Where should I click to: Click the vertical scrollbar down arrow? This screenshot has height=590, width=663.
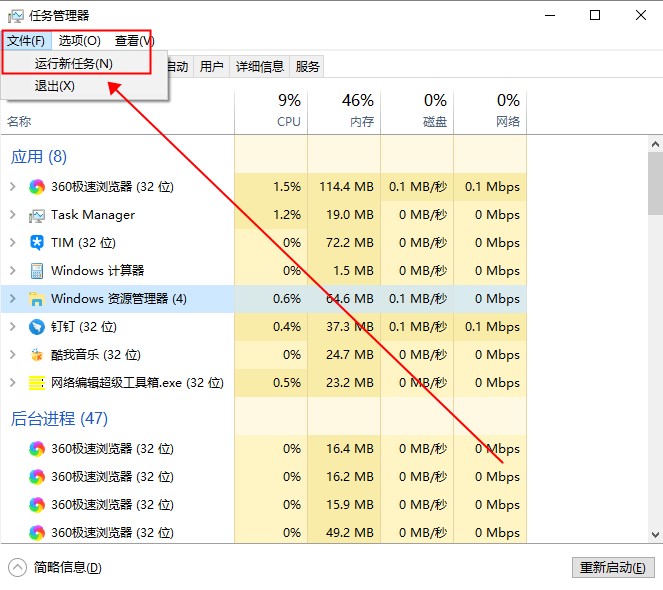click(x=655, y=535)
